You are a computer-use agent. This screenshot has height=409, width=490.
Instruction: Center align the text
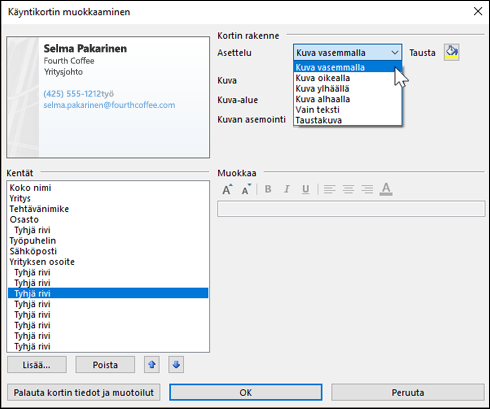click(x=348, y=189)
